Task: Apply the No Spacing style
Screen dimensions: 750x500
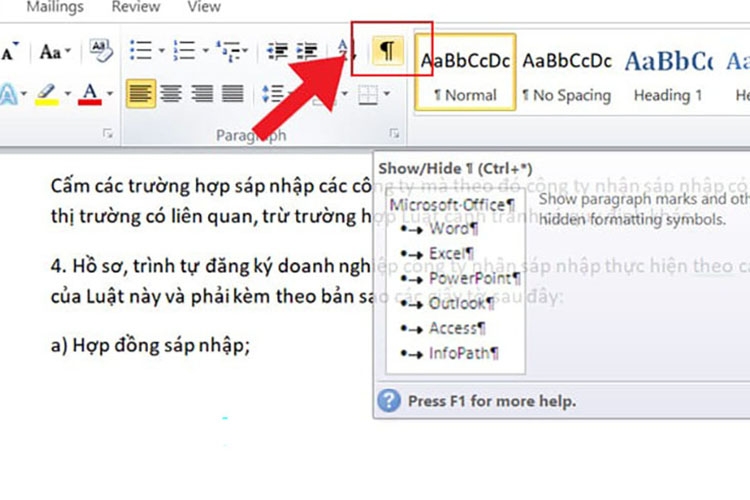Action: pos(567,72)
